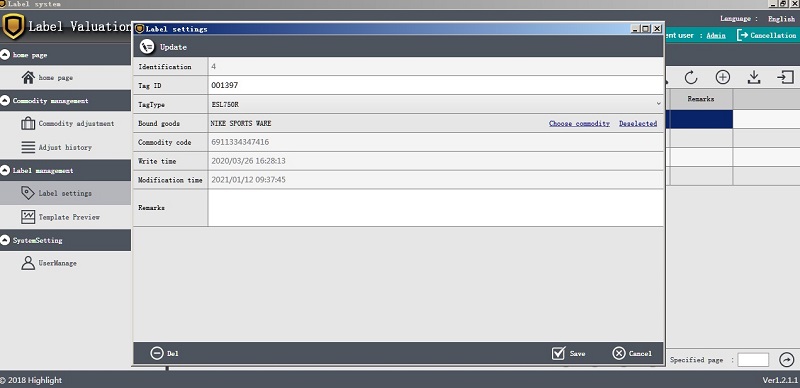Go to home page sidebar entry
Screen dimensions: 800x388
[x=56, y=78]
